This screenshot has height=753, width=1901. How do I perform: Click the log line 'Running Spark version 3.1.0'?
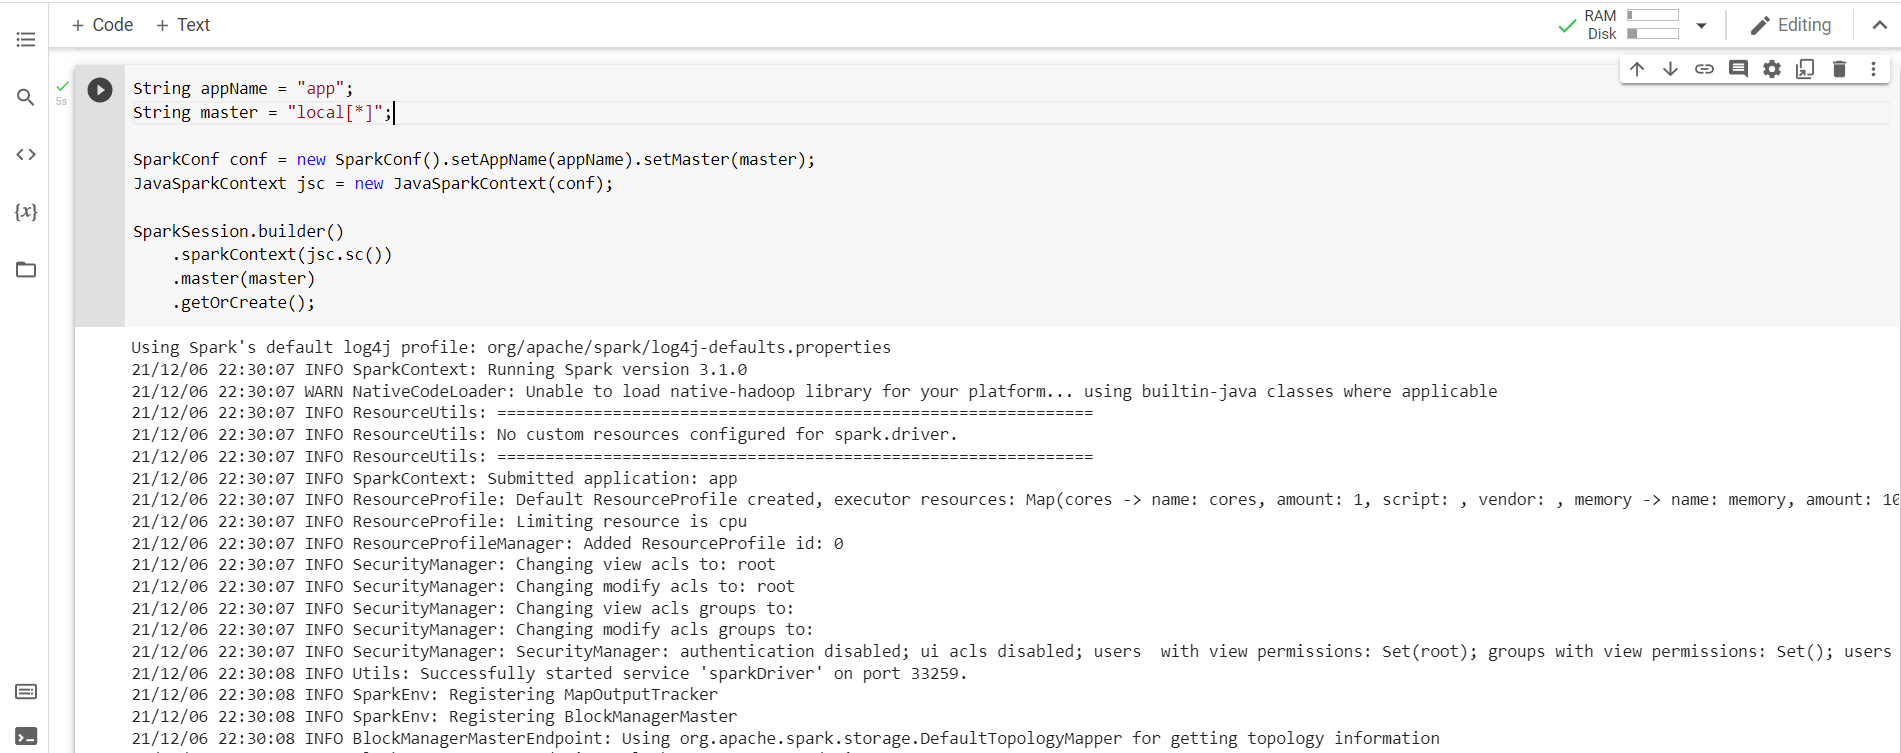point(439,369)
